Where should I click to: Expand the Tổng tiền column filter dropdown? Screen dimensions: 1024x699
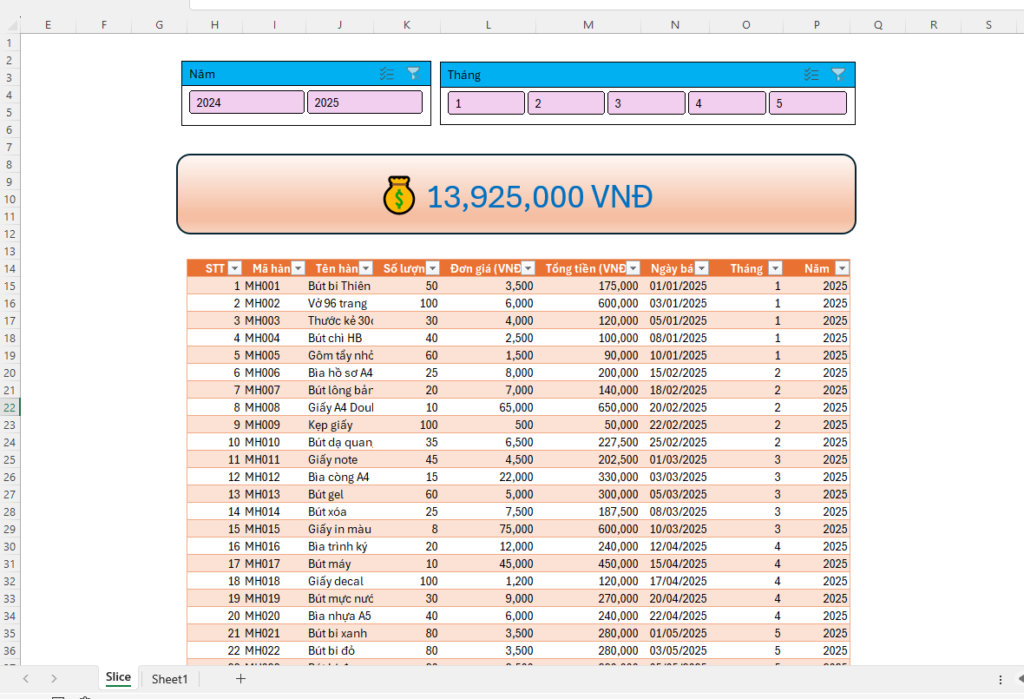coord(634,268)
